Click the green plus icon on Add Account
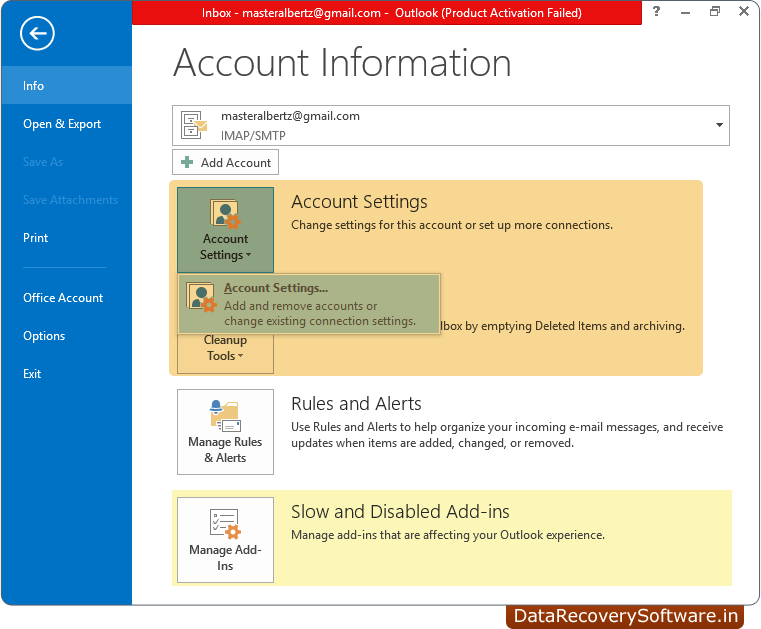 [x=187, y=162]
